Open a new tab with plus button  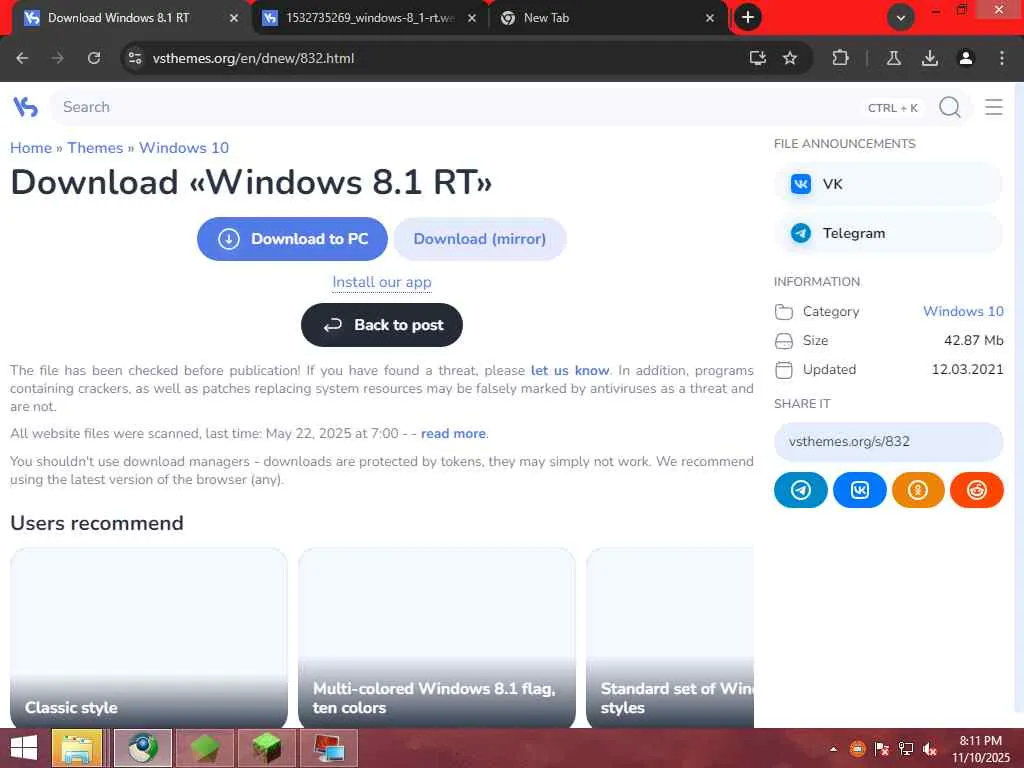pyautogui.click(x=748, y=18)
